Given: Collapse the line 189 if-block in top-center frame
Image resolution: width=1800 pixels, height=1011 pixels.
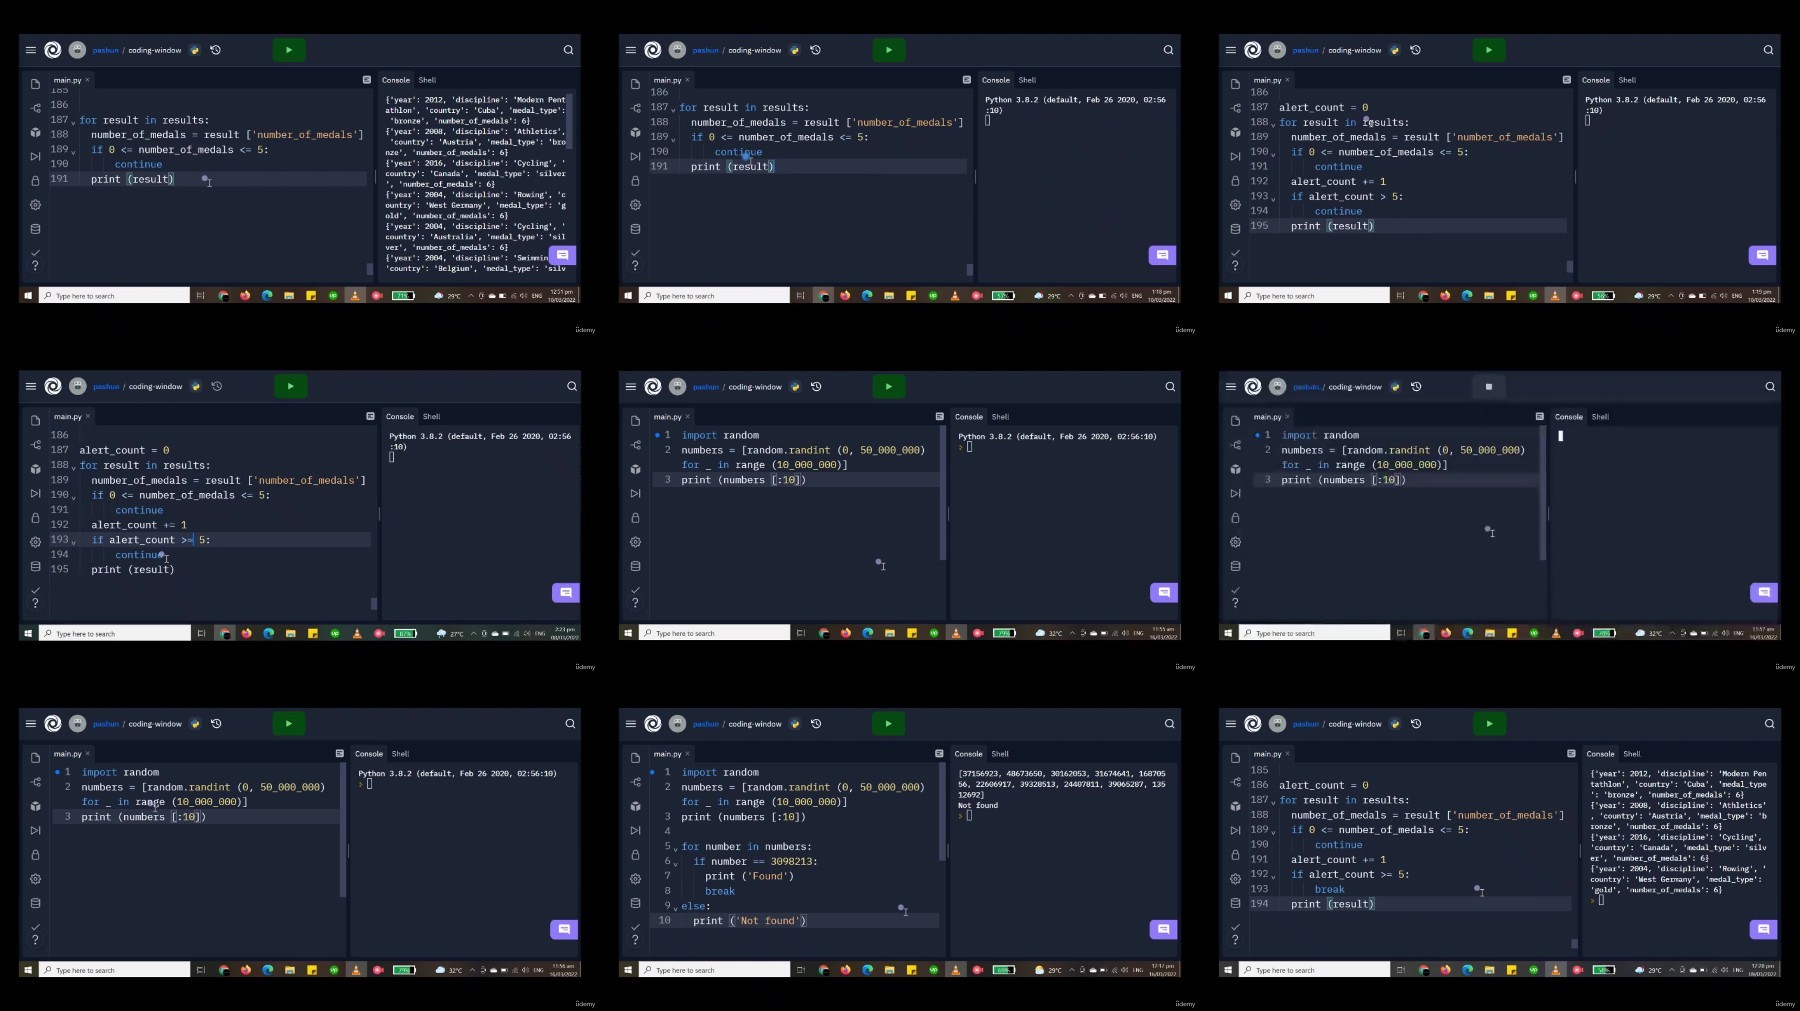Looking at the screenshot, I should click(x=674, y=139).
